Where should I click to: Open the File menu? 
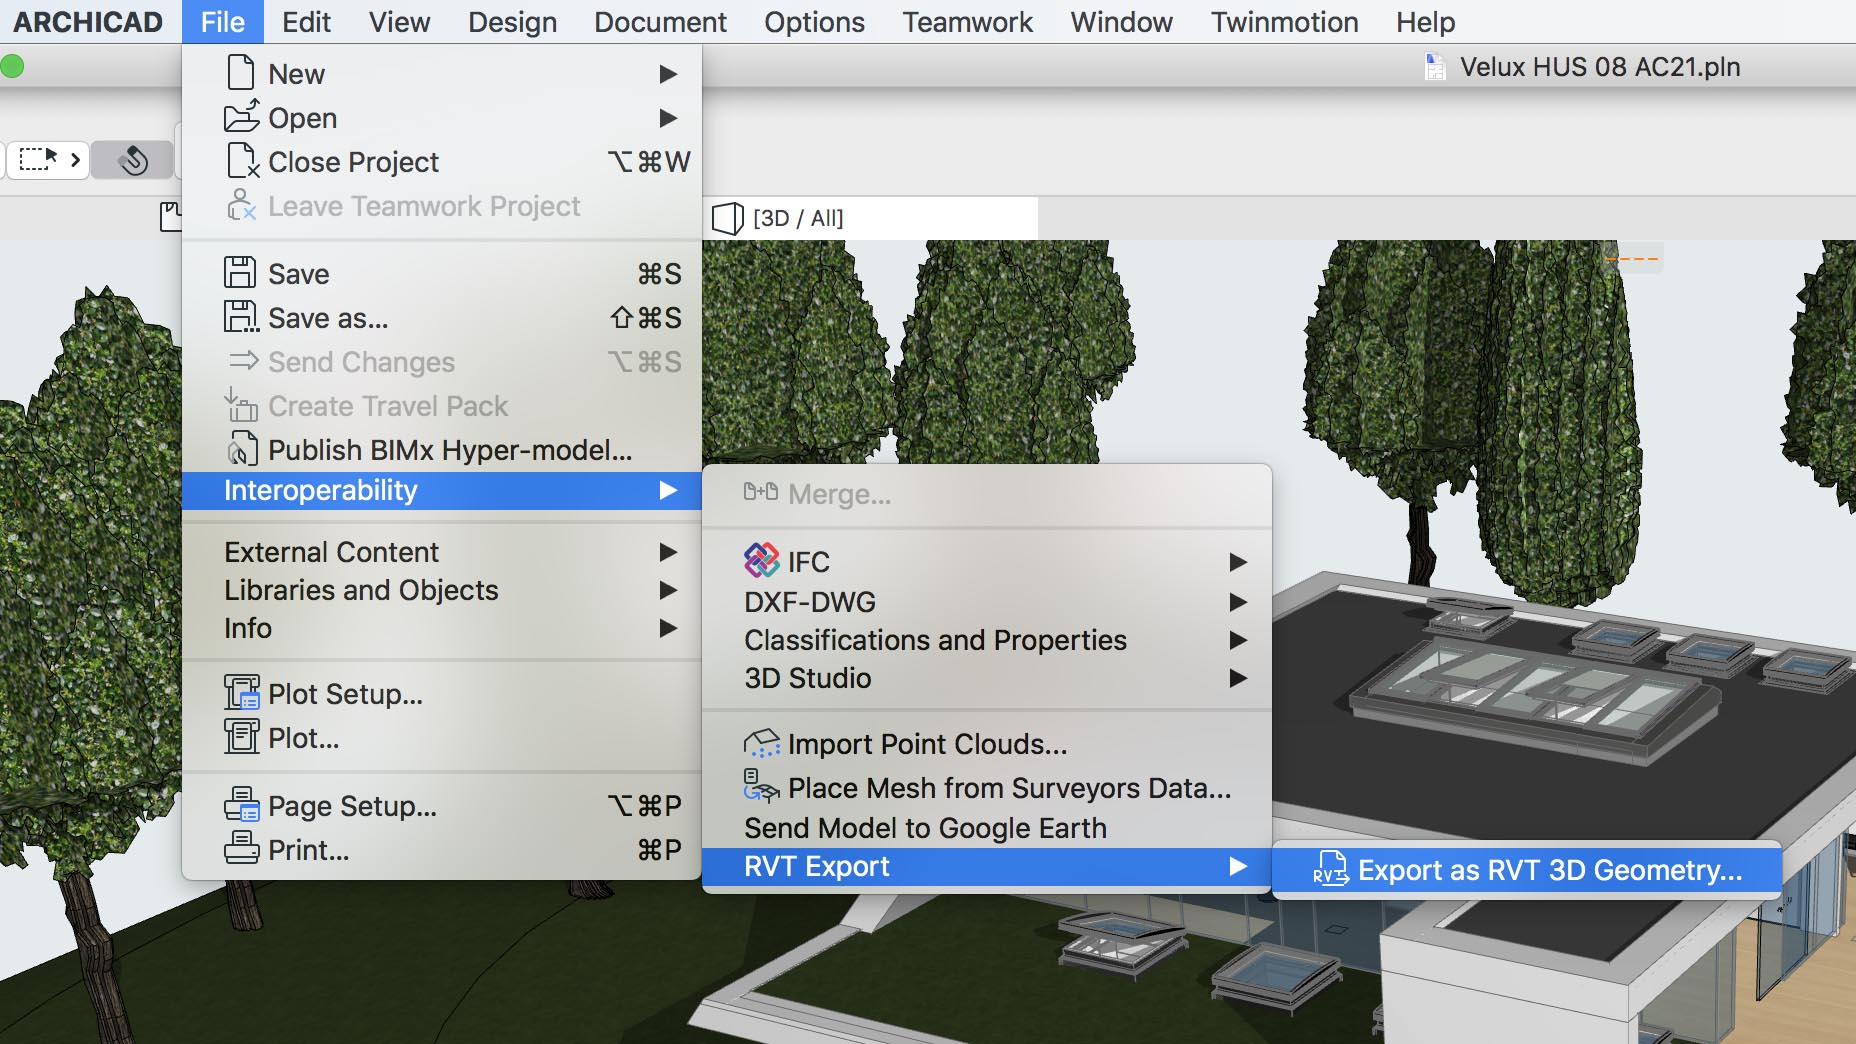[222, 22]
